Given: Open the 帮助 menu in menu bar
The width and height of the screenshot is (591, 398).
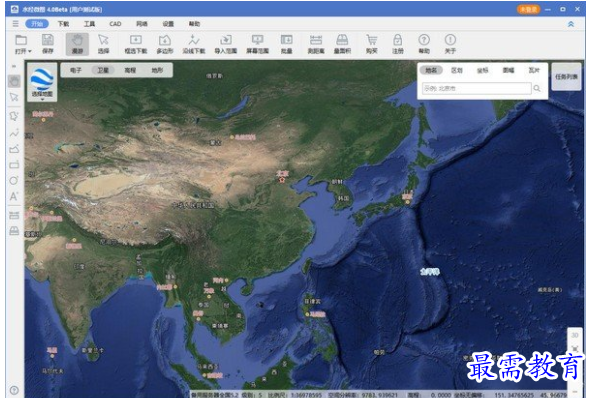Looking at the screenshot, I should click(x=194, y=24).
